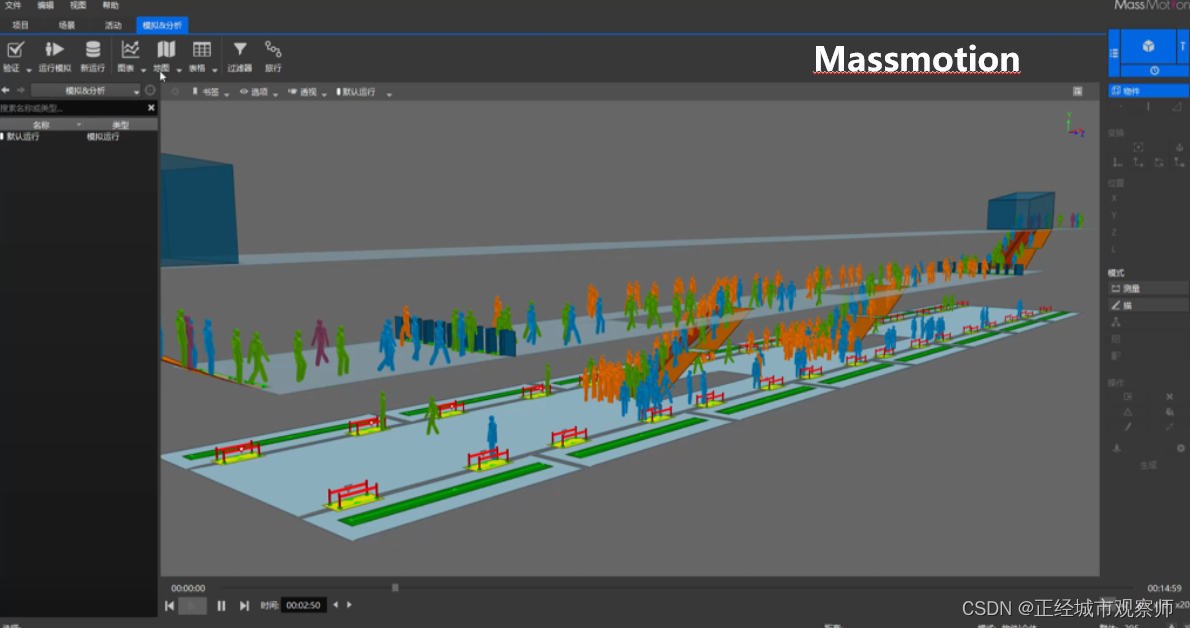1190x628 pixels.
Task: Open the 帮助 (Help) menu
Action: point(111,5)
